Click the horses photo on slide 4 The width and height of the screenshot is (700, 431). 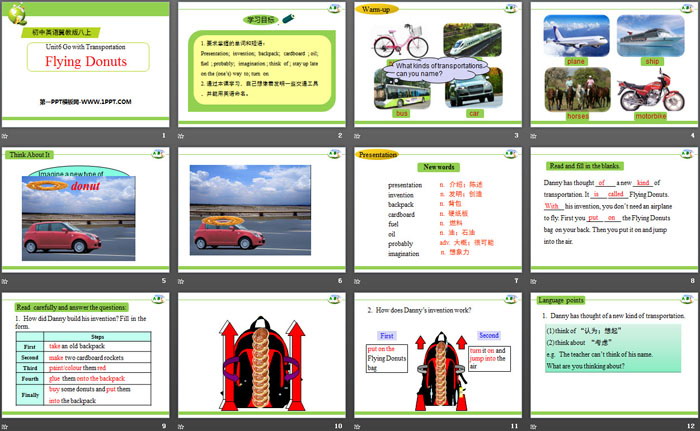[x=576, y=90]
